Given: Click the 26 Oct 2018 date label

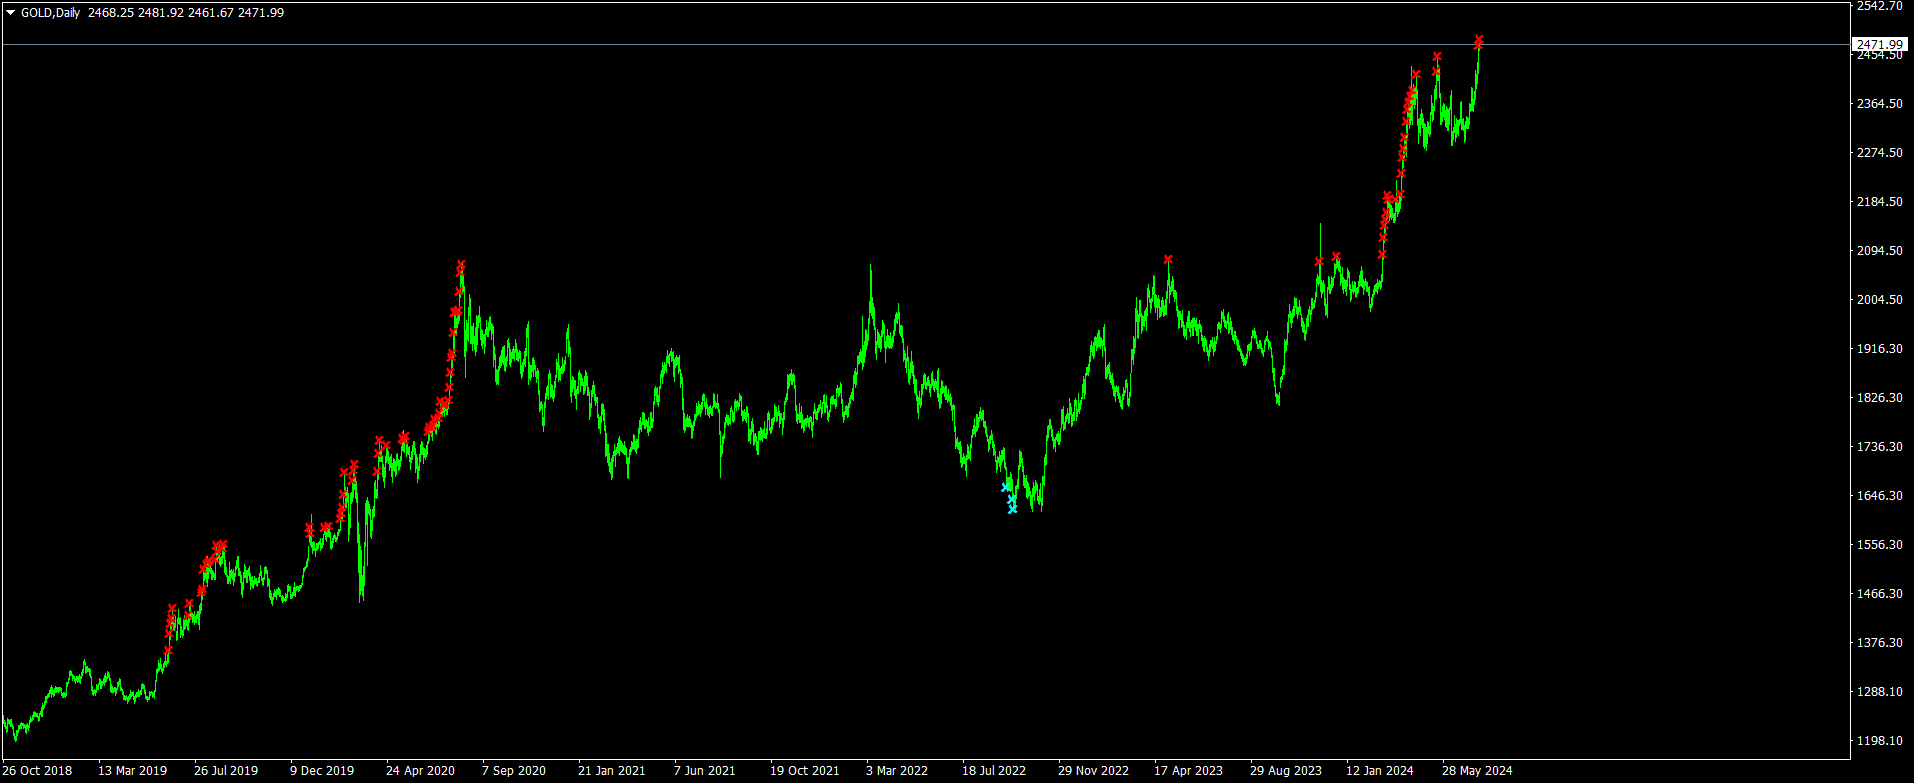Looking at the screenshot, I should [x=38, y=771].
